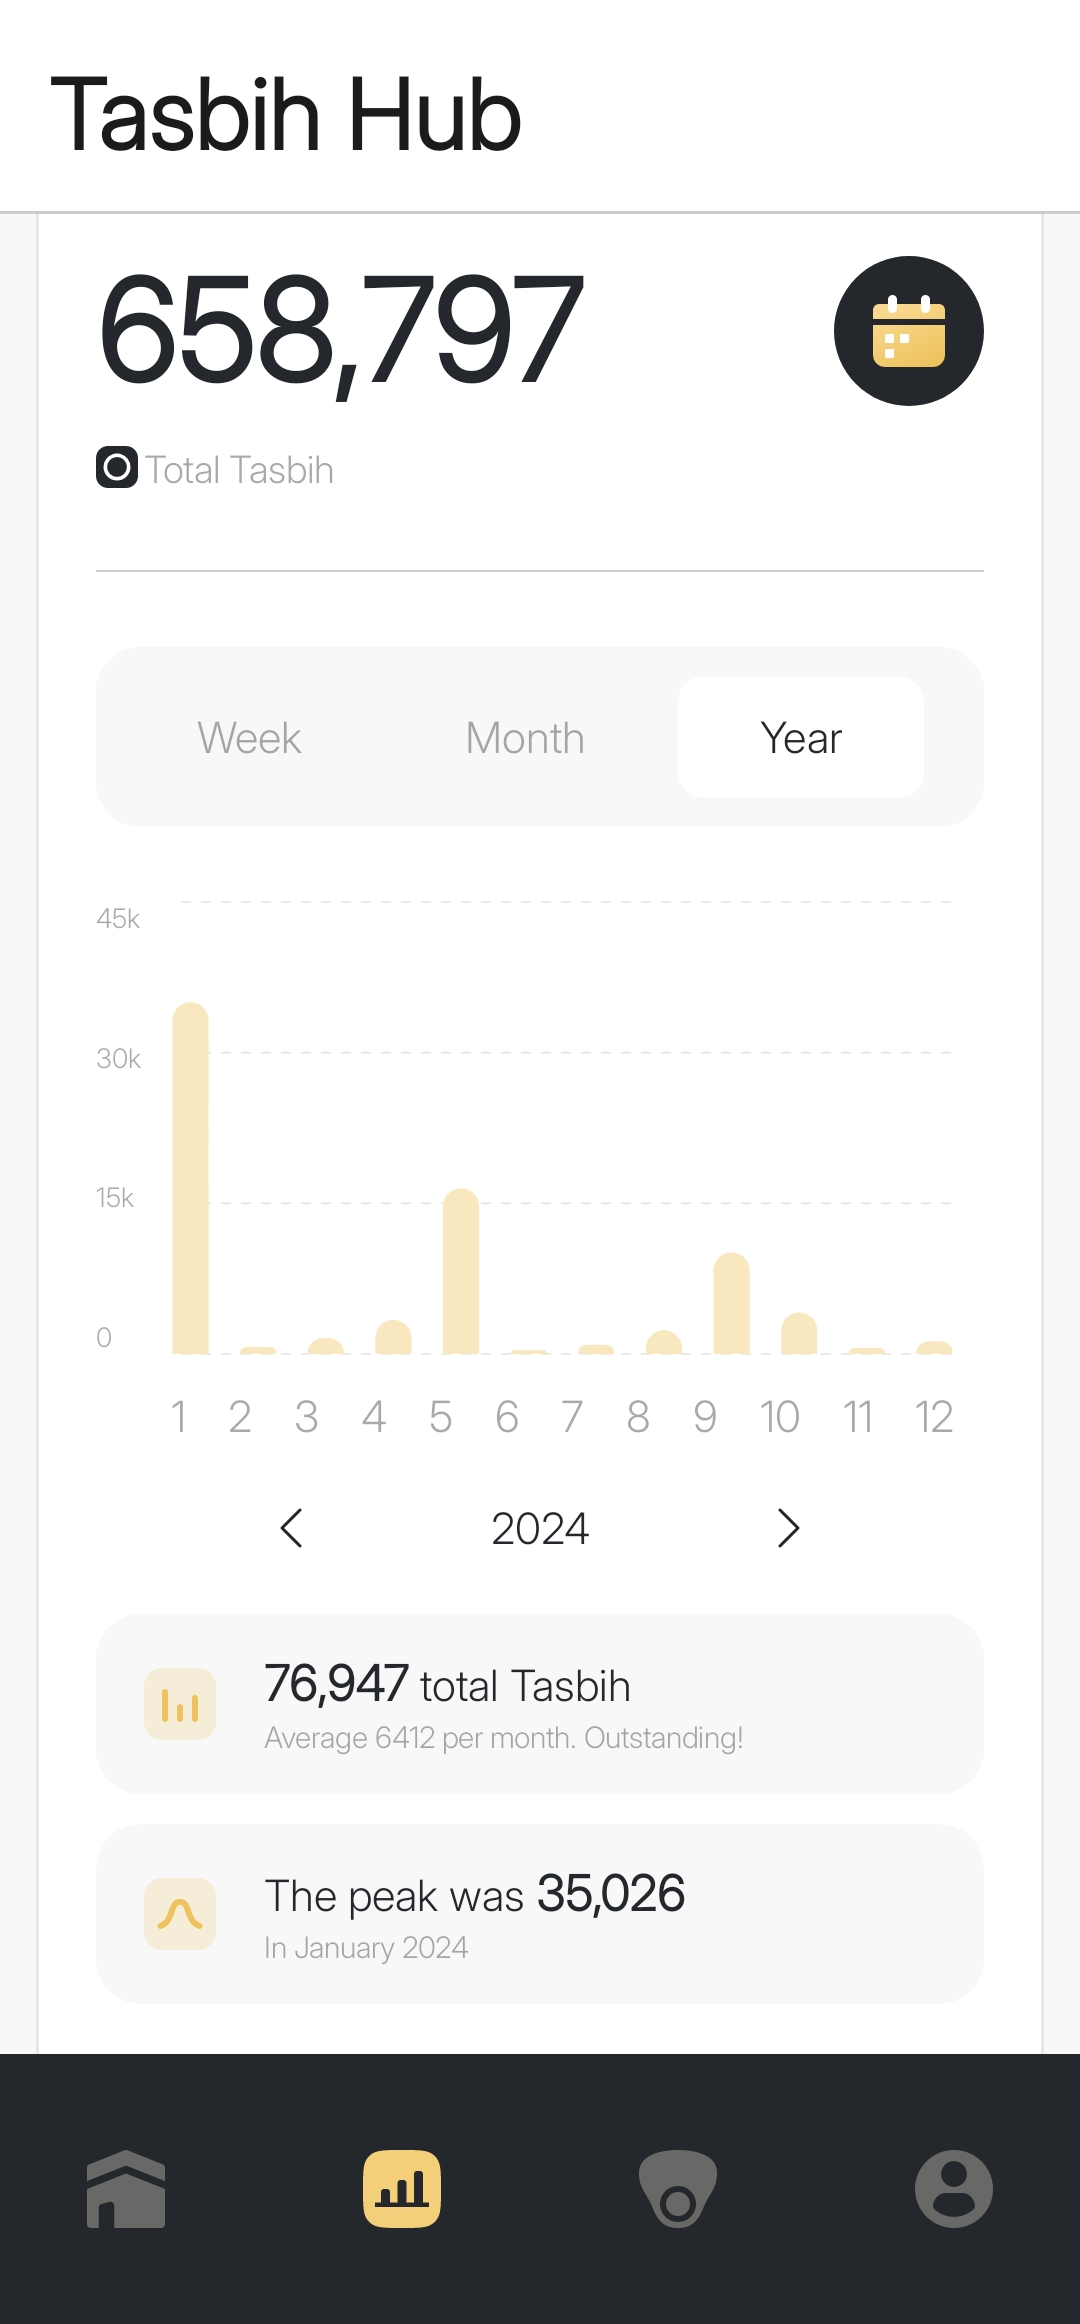1080x2324 pixels.
Task: Tap the 2024 year label
Action: [540, 1528]
